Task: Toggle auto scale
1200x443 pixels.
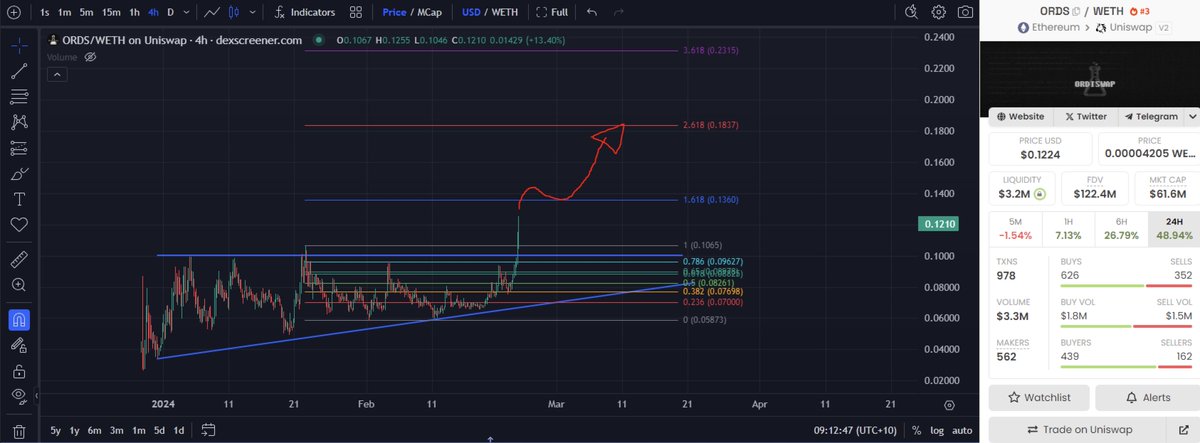Action: [x=961, y=430]
